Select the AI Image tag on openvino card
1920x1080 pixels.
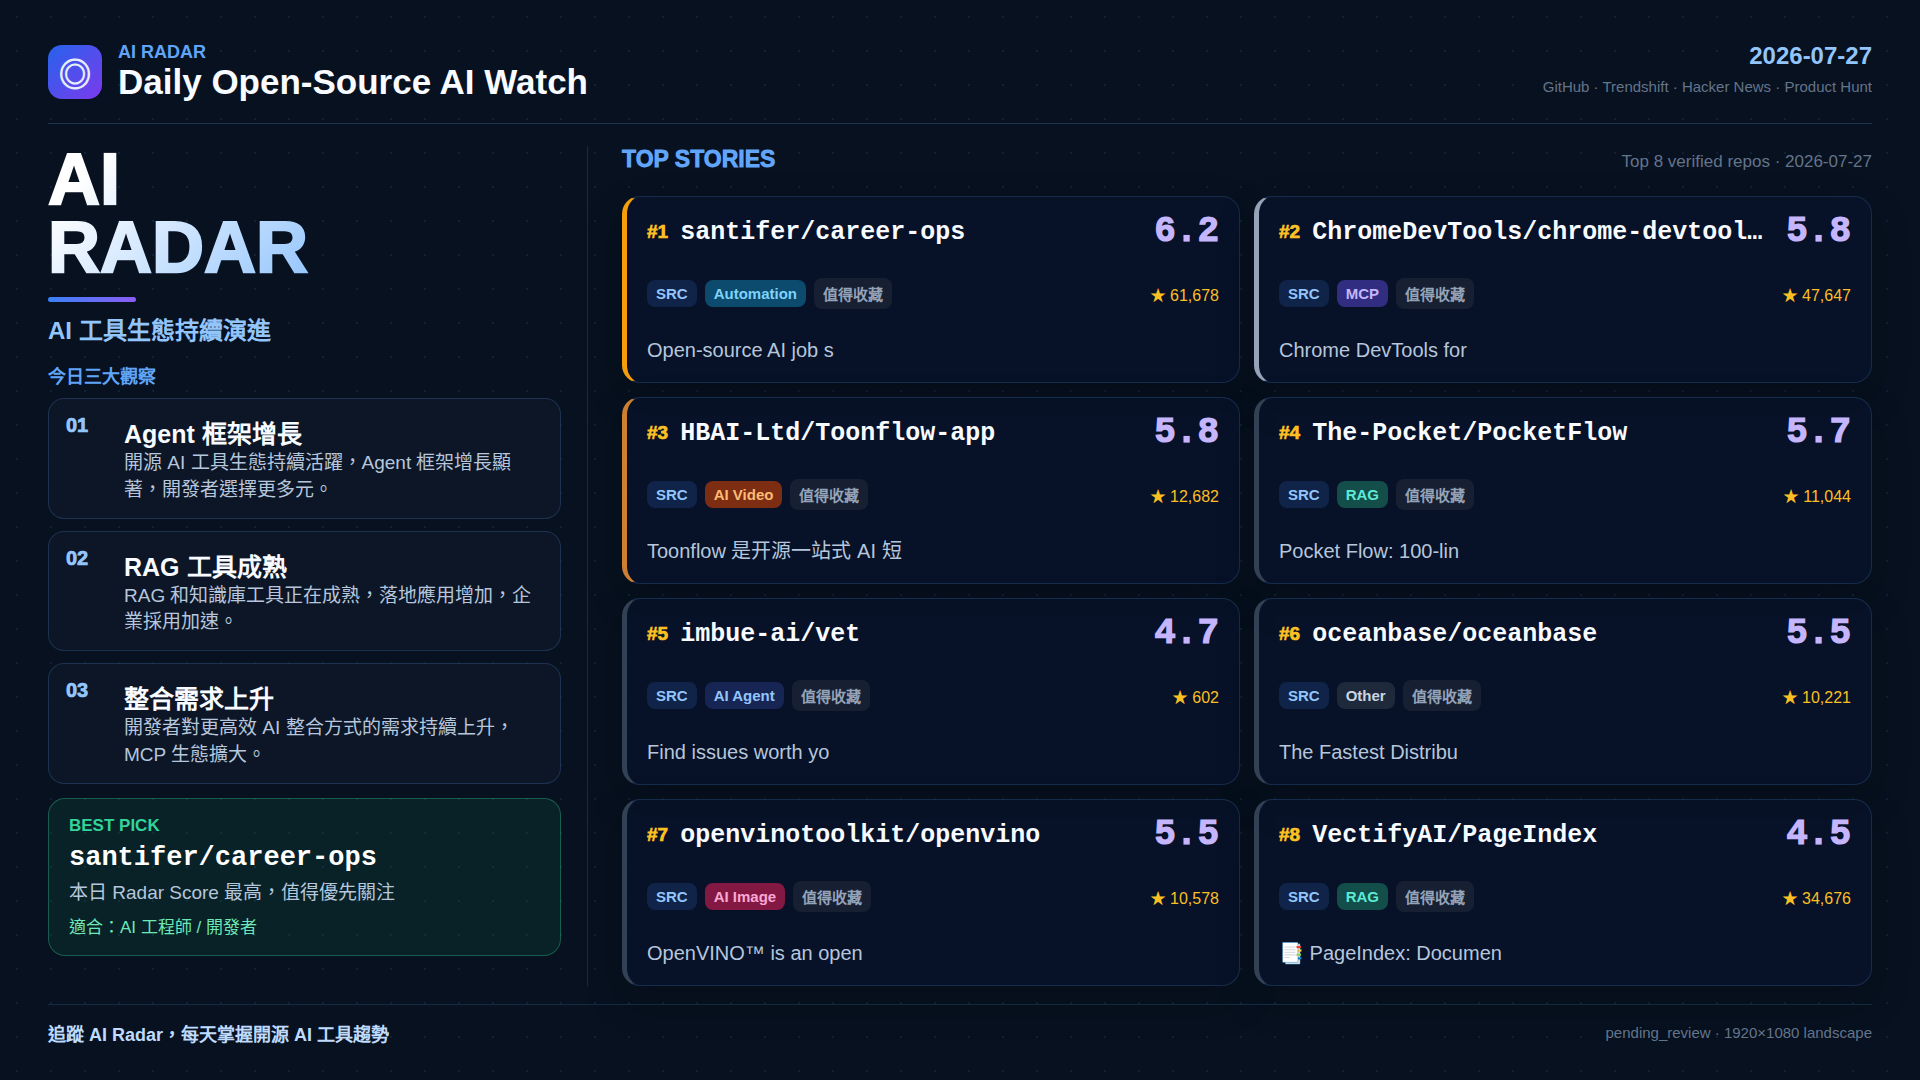click(x=745, y=897)
